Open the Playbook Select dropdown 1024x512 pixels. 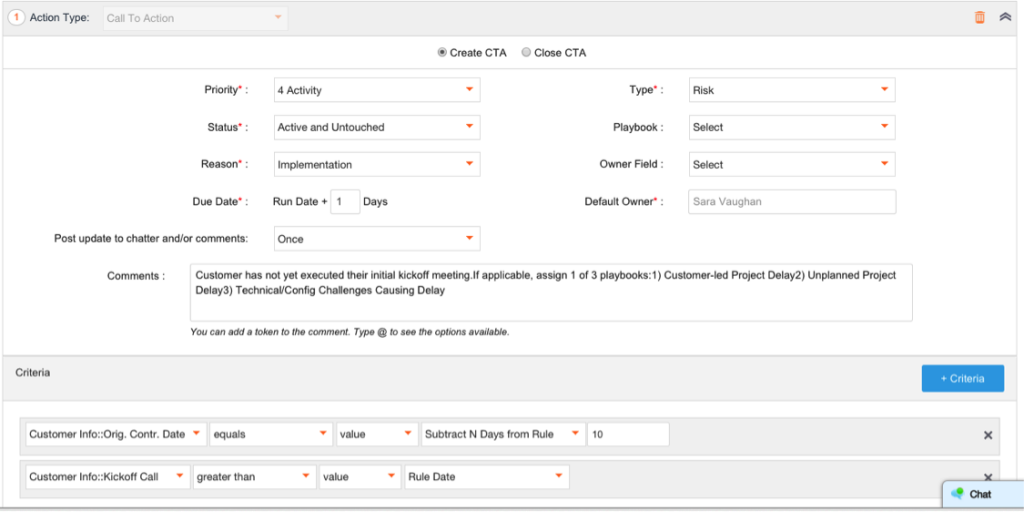(x=791, y=127)
